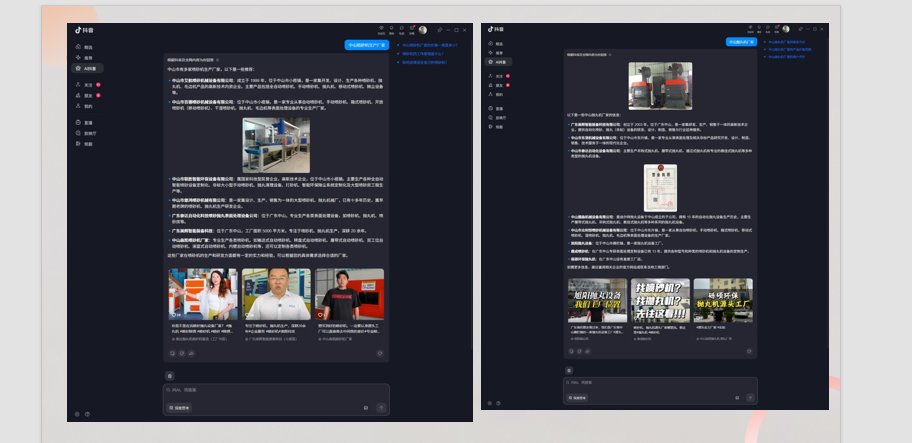This screenshot has height=443, width=912.
Task: Open 精选 in right window sidebar
Action: coord(496,44)
